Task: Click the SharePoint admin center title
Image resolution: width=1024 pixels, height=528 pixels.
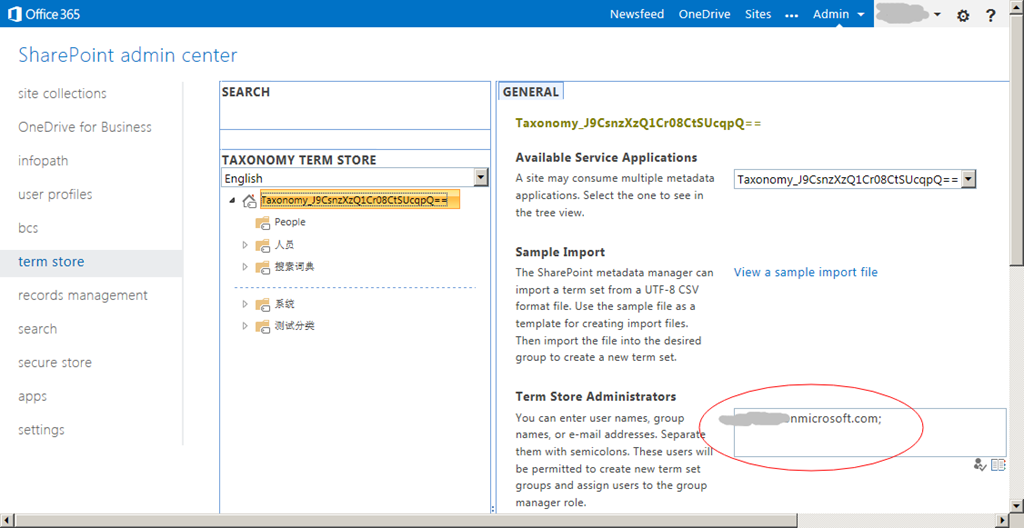Action: pyautogui.click(x=128, y=56)
